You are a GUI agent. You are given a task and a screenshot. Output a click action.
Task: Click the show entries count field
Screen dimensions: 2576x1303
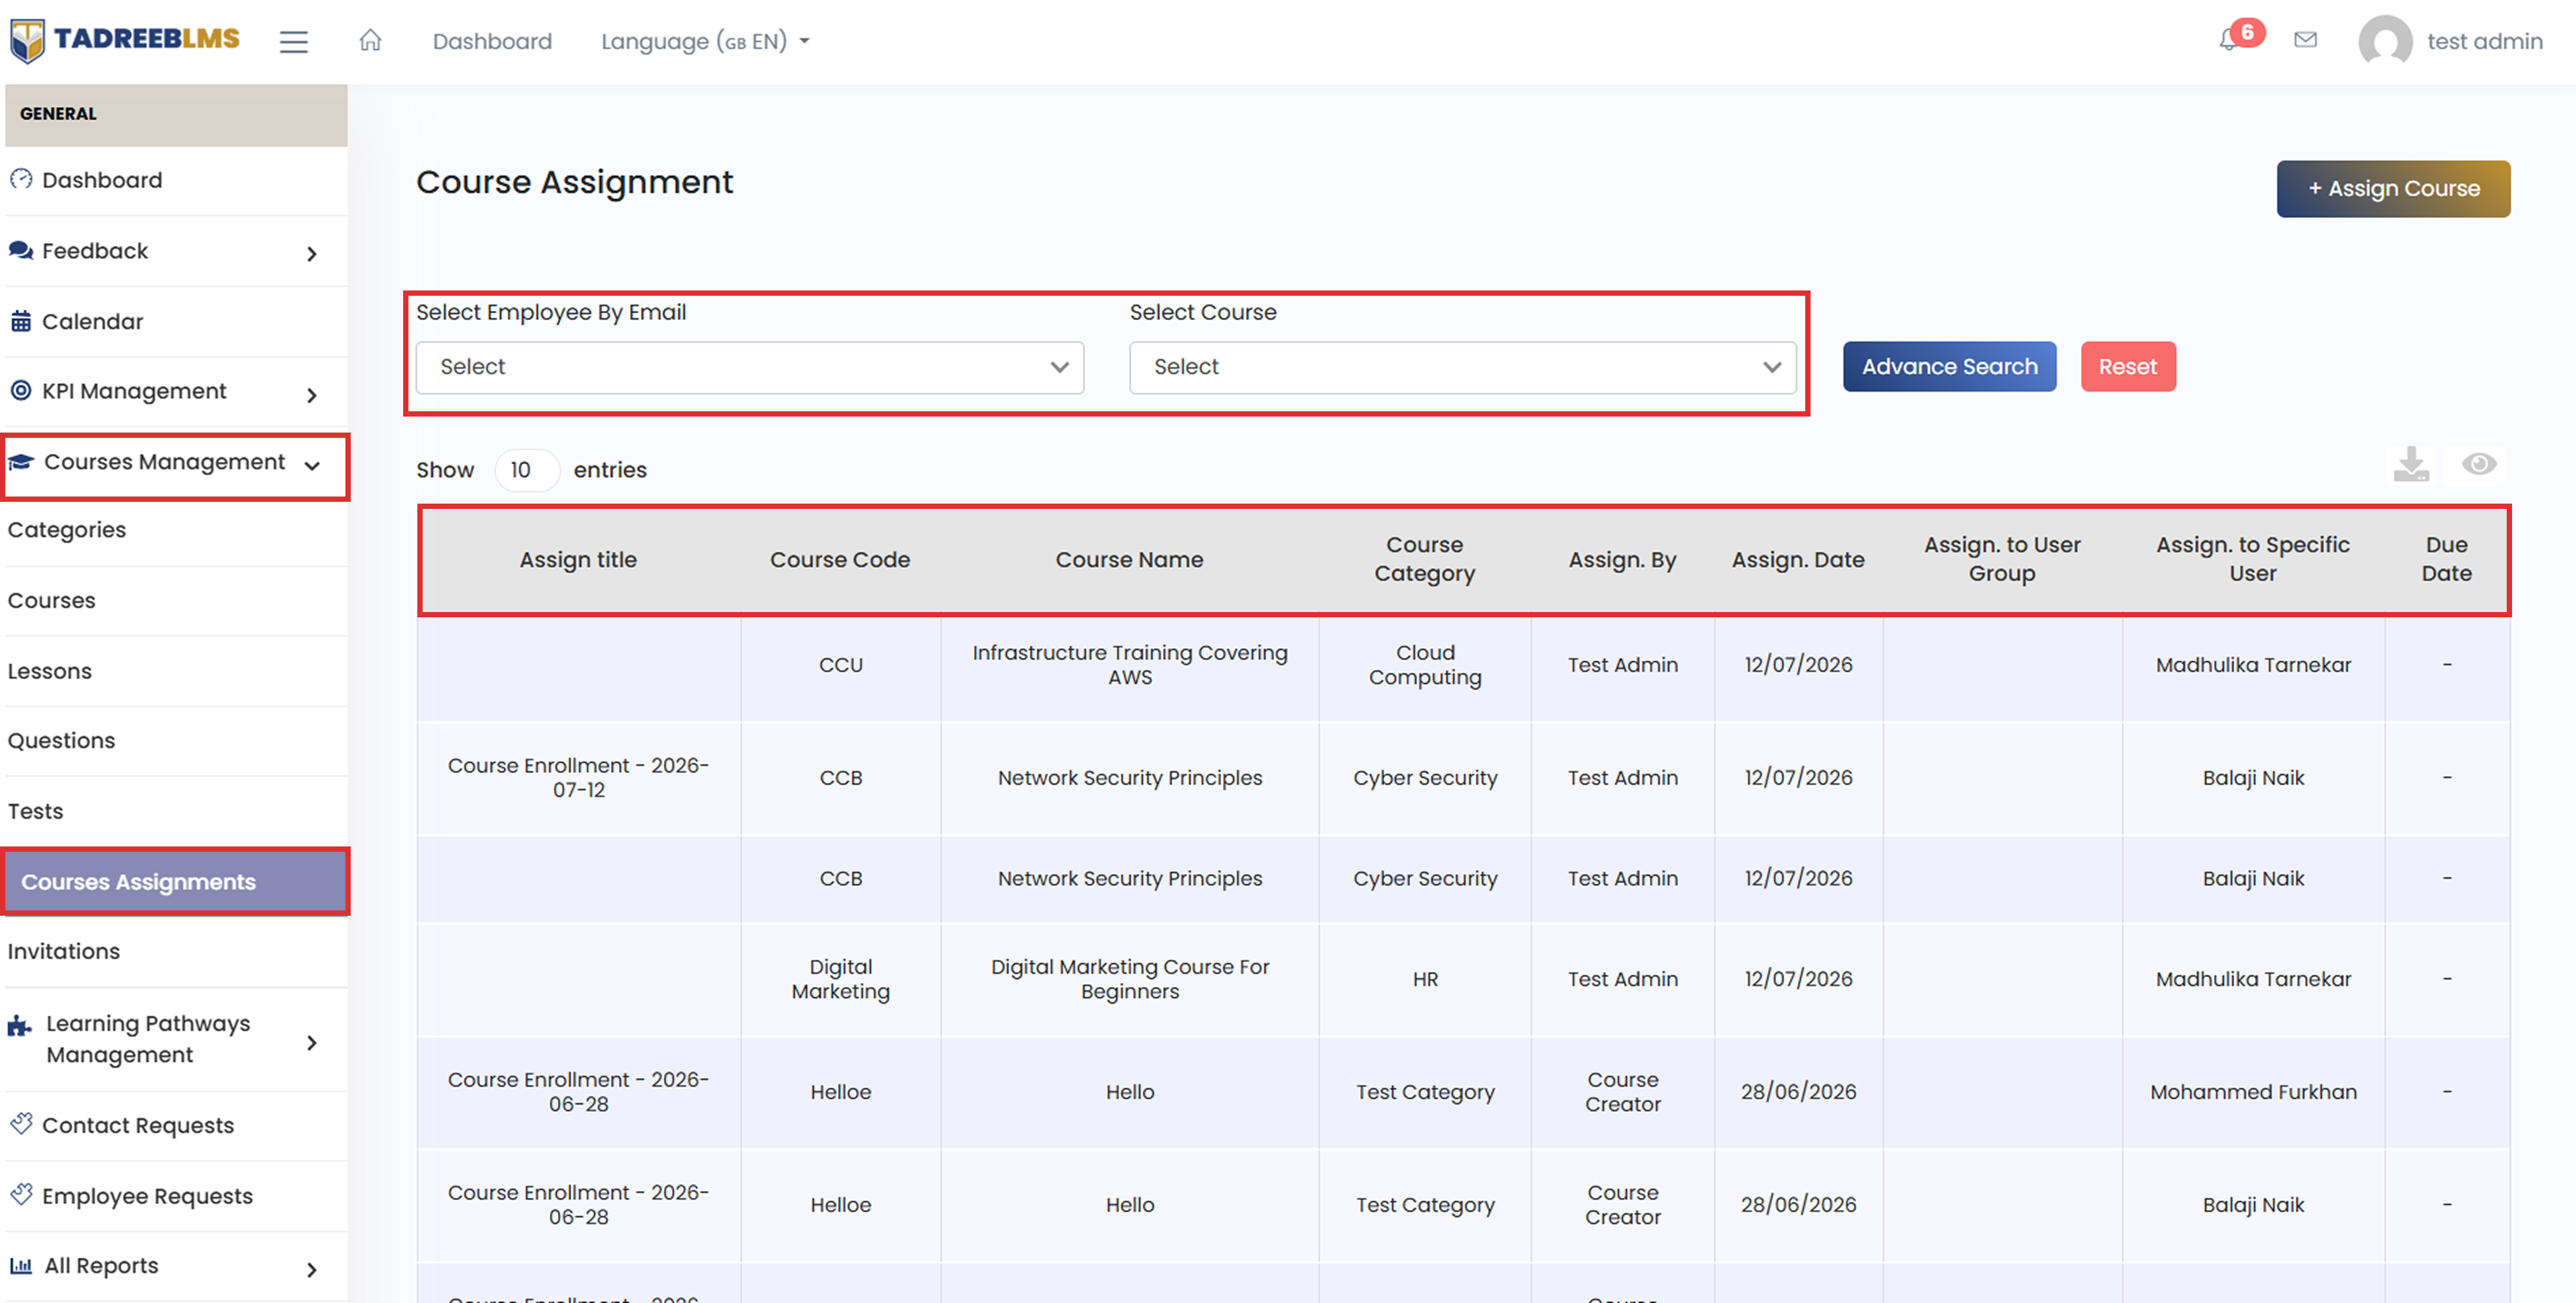(x=526, y=470)
